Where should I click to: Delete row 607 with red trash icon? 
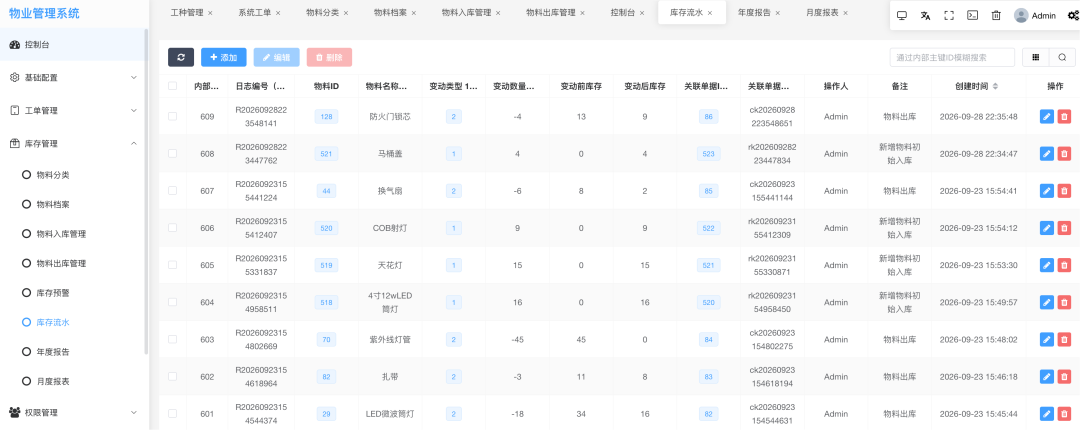point(1064,191)
